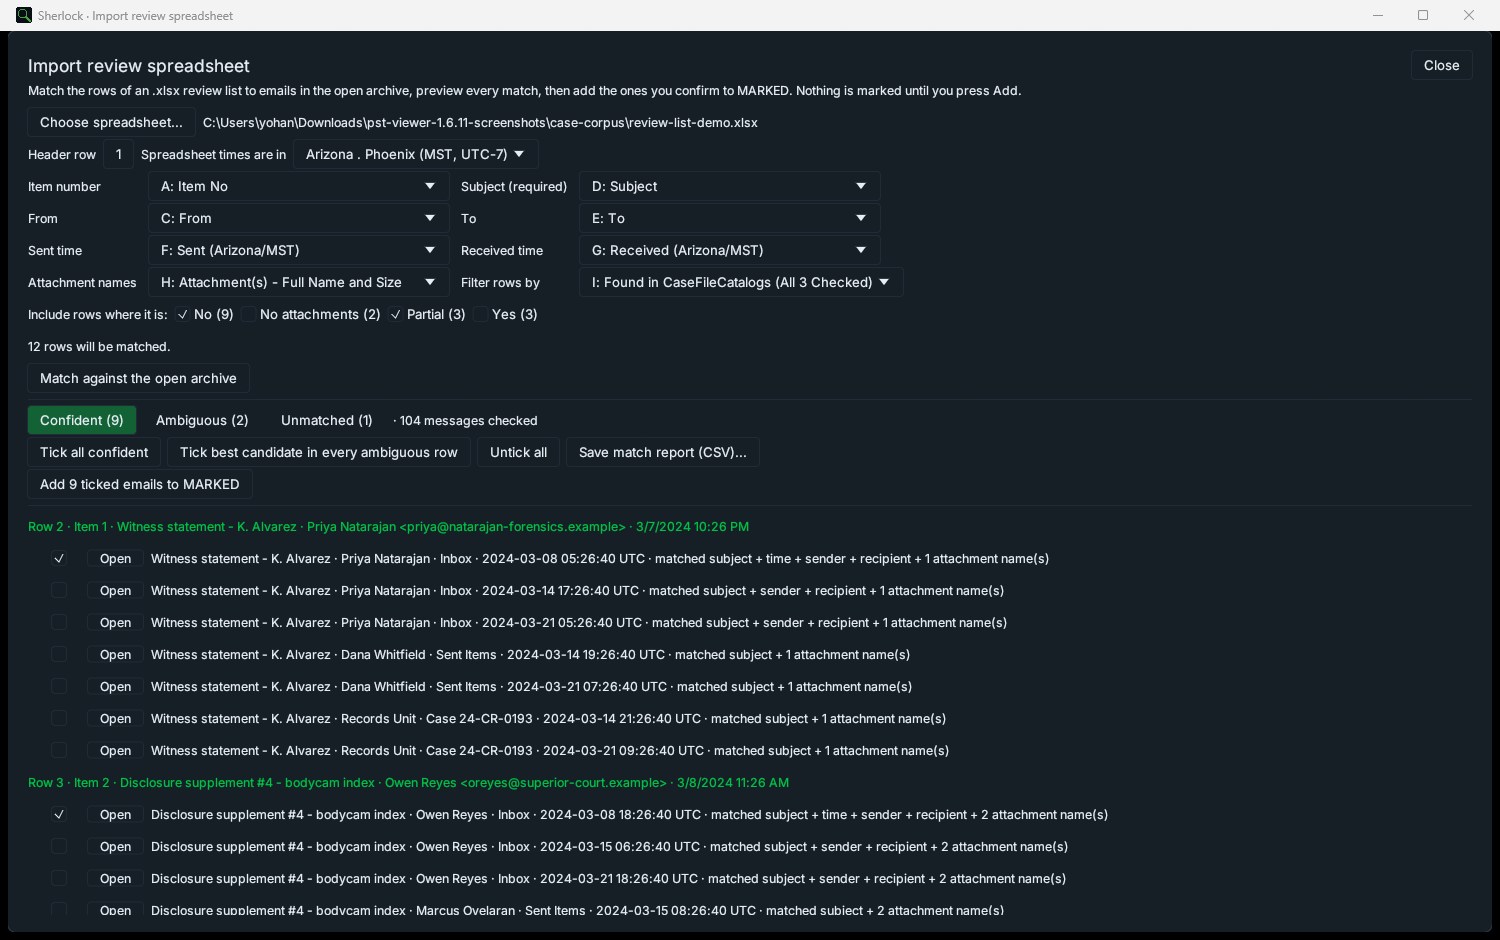
Task: Click Add 9 ticked emails to MARKED
Action: pos(140,485)
